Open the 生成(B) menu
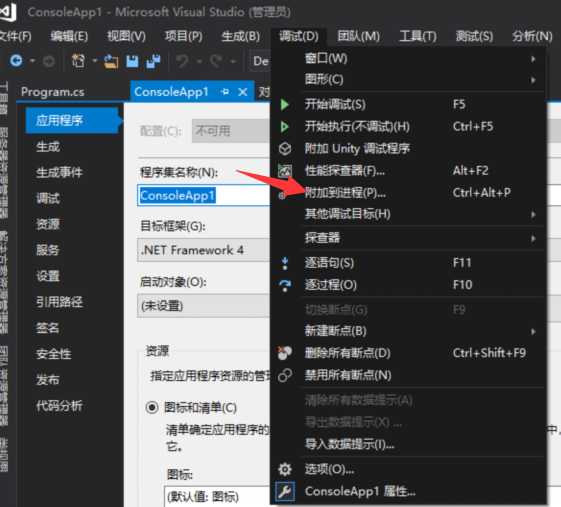This screenshot has height=507, width=561. [x=240, y=36]
